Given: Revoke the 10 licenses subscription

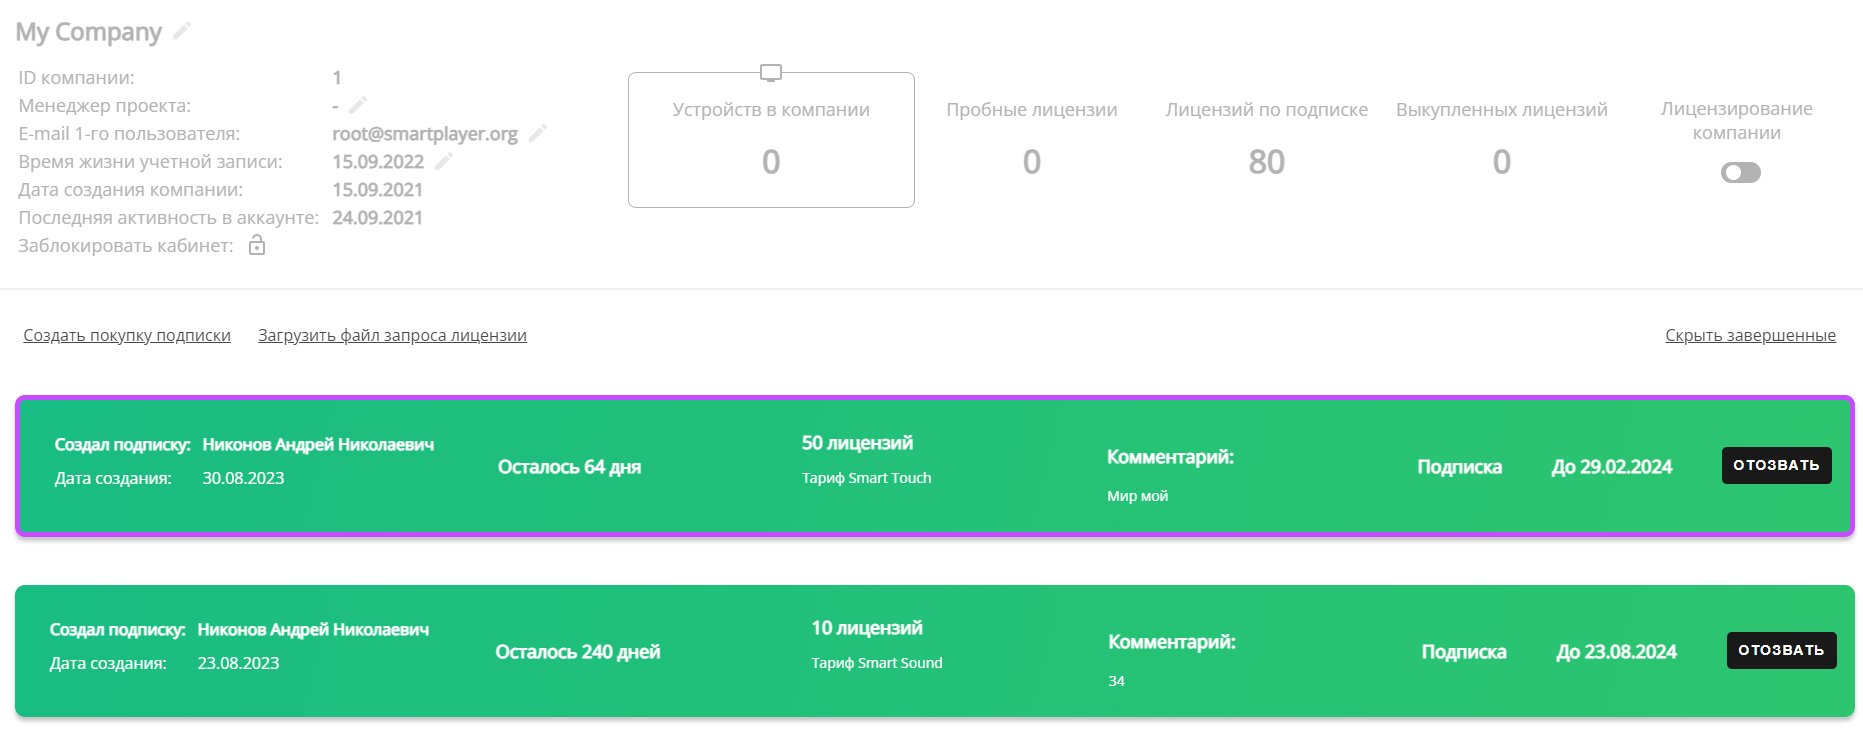Looking at the screenshot, I should click(1781, 650).
